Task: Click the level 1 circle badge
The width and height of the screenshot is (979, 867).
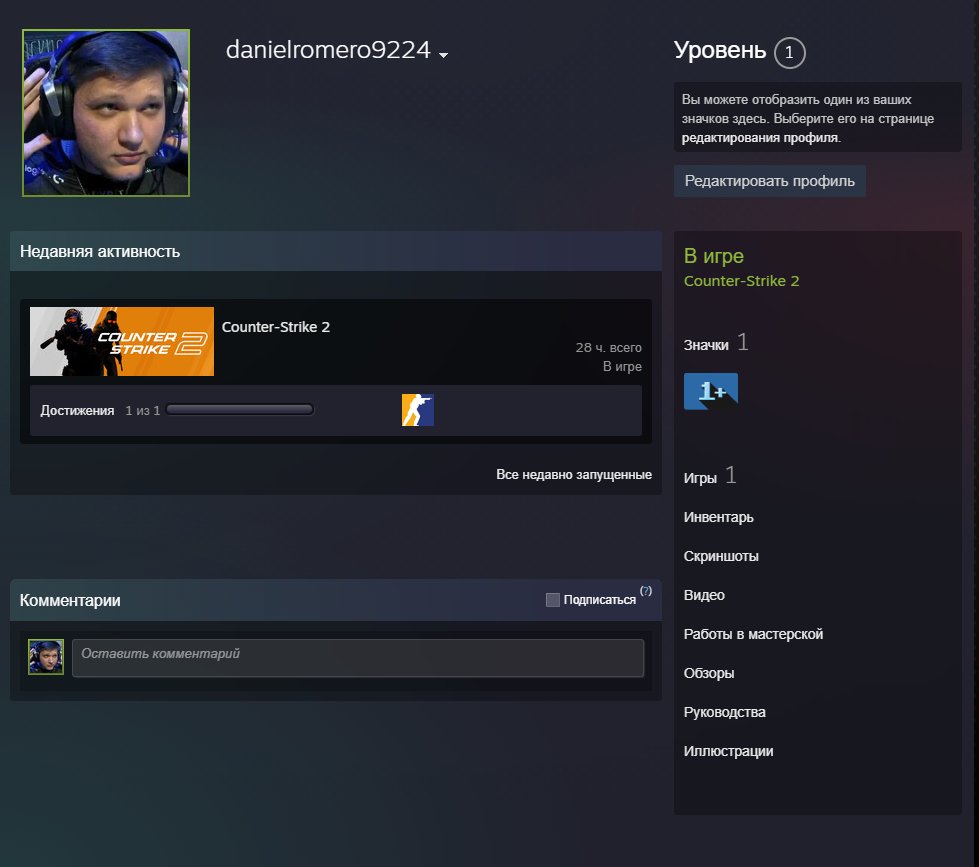Action: coord(789,52)
